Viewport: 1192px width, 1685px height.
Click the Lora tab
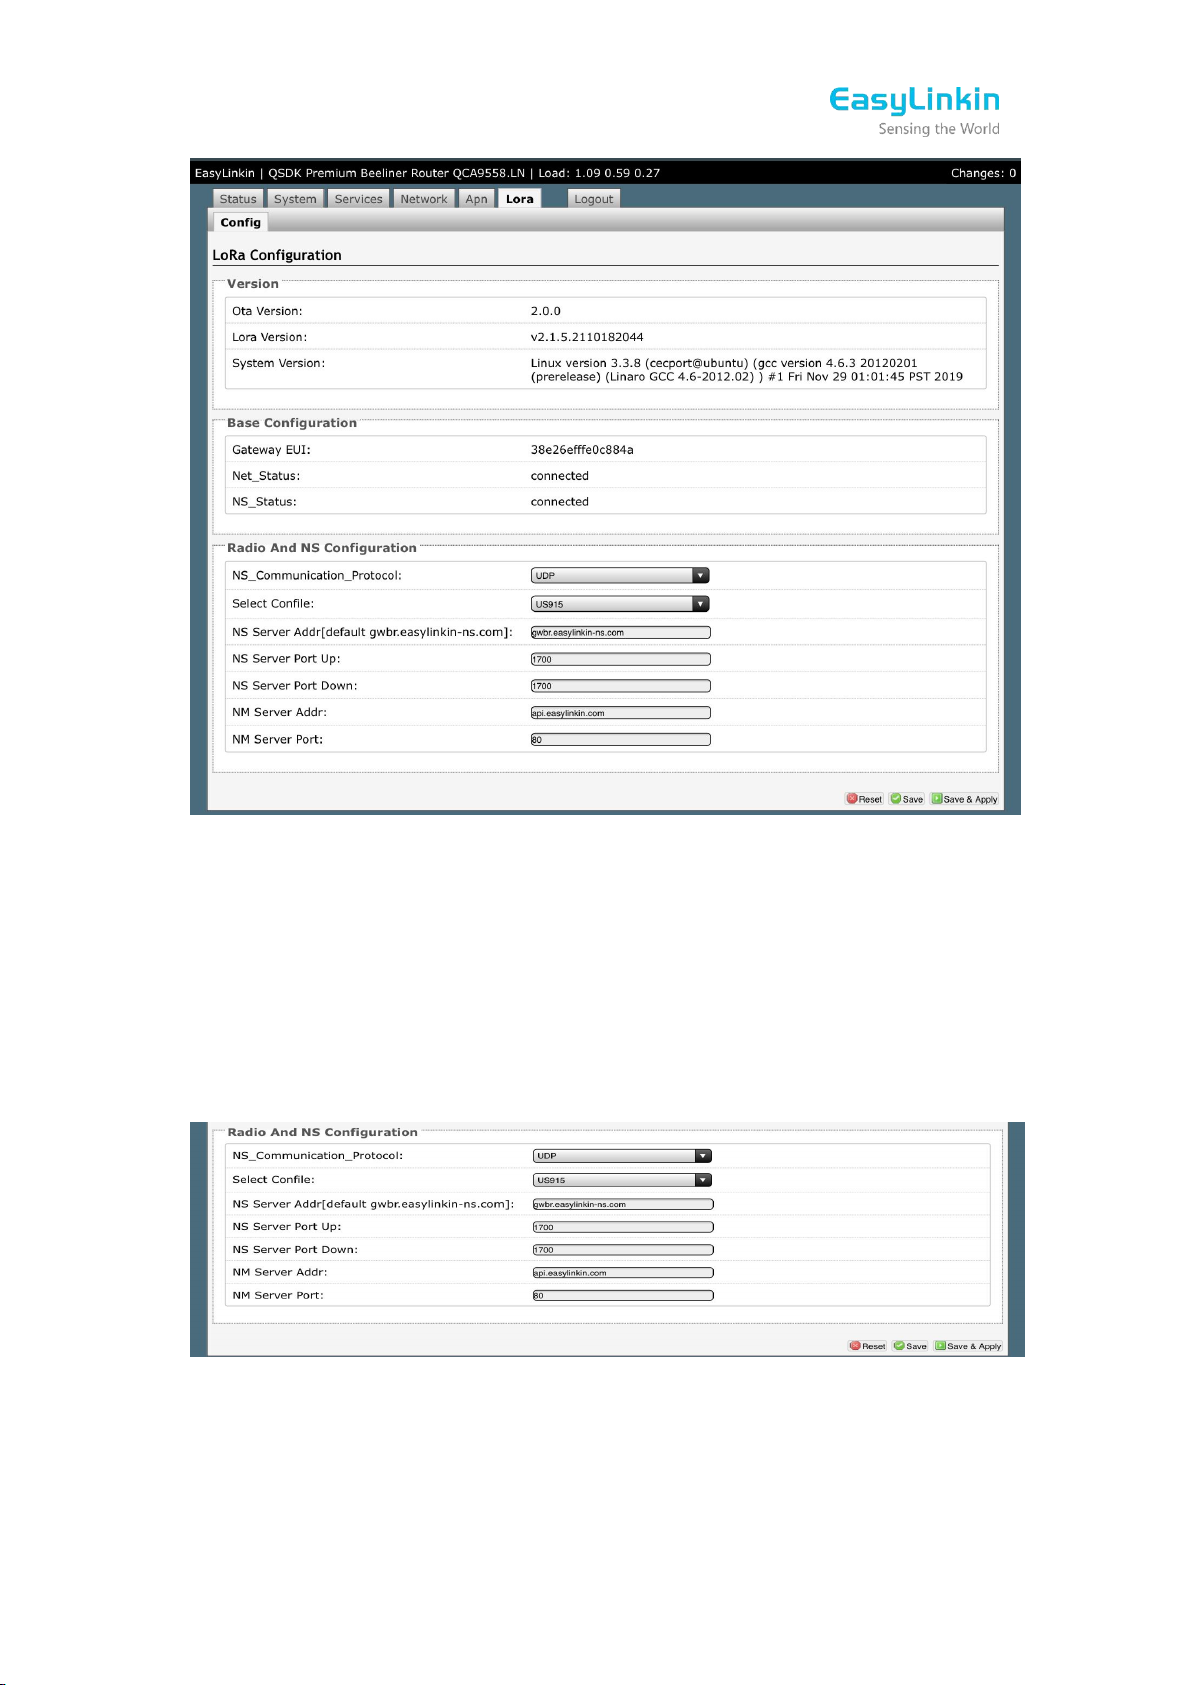click(520, 199)
